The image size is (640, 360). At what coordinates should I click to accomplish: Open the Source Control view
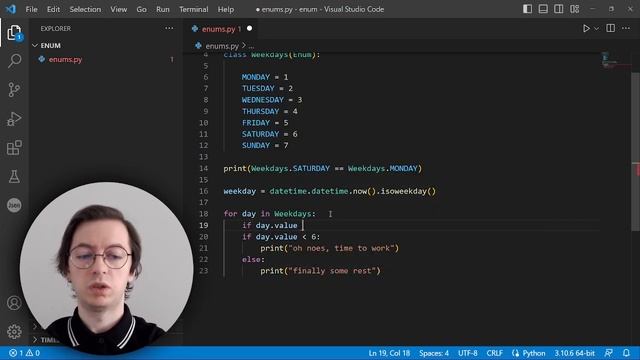[14, 89]
